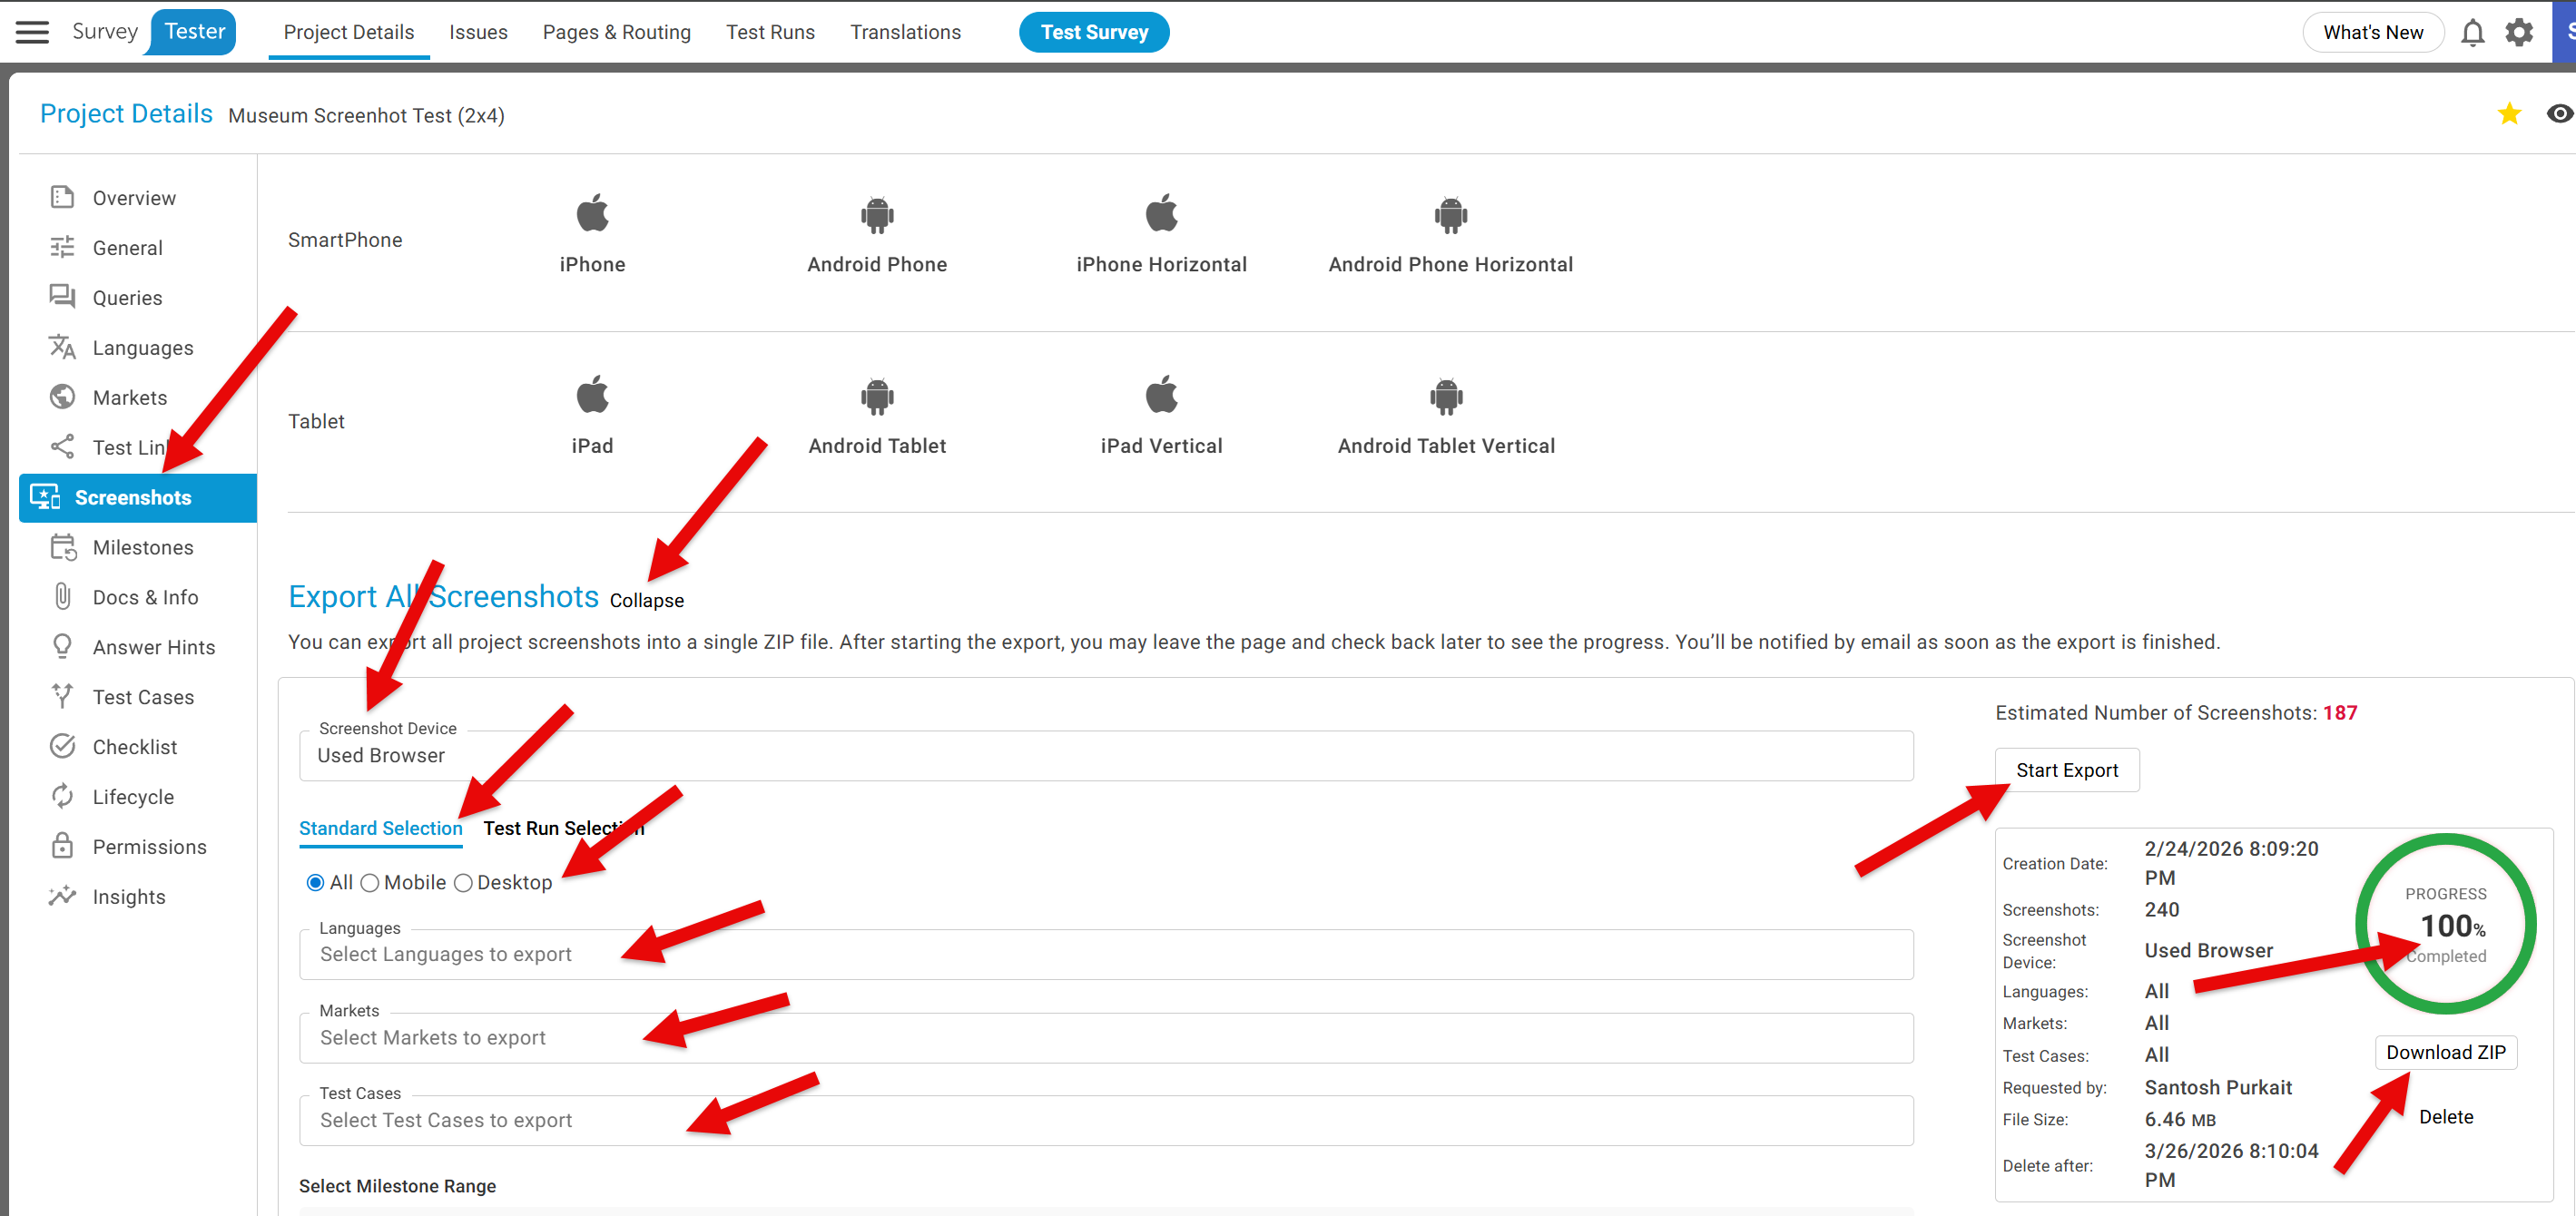The width and height of the screenshot is (2576, 1216).
Task: Click the Download ZIP button
Action: 2445,1052
